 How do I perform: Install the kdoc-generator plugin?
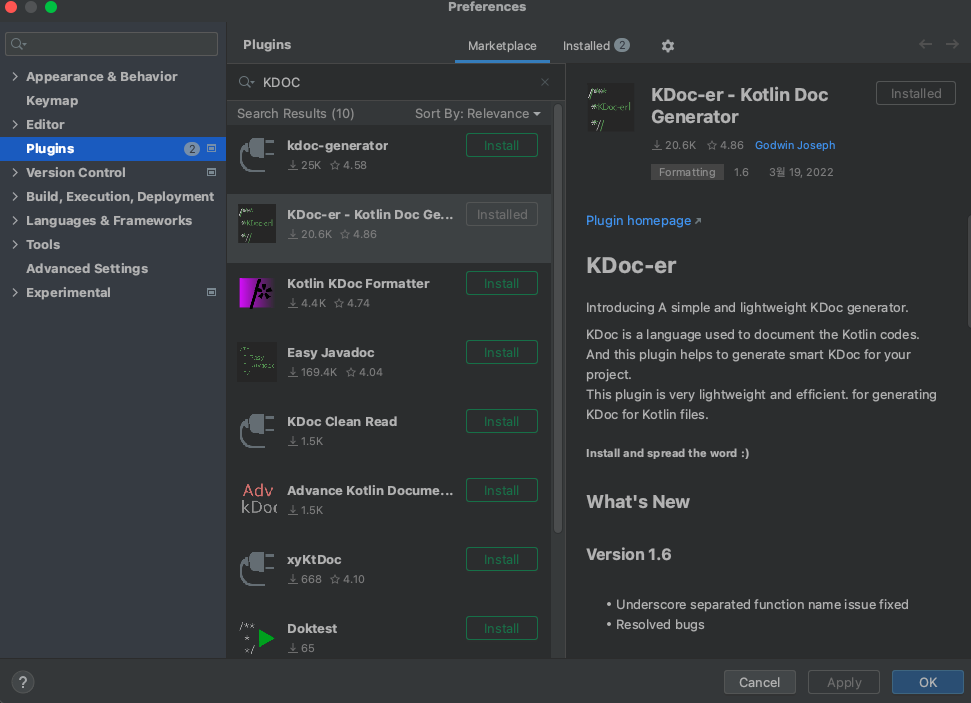[x=502, y=146]
